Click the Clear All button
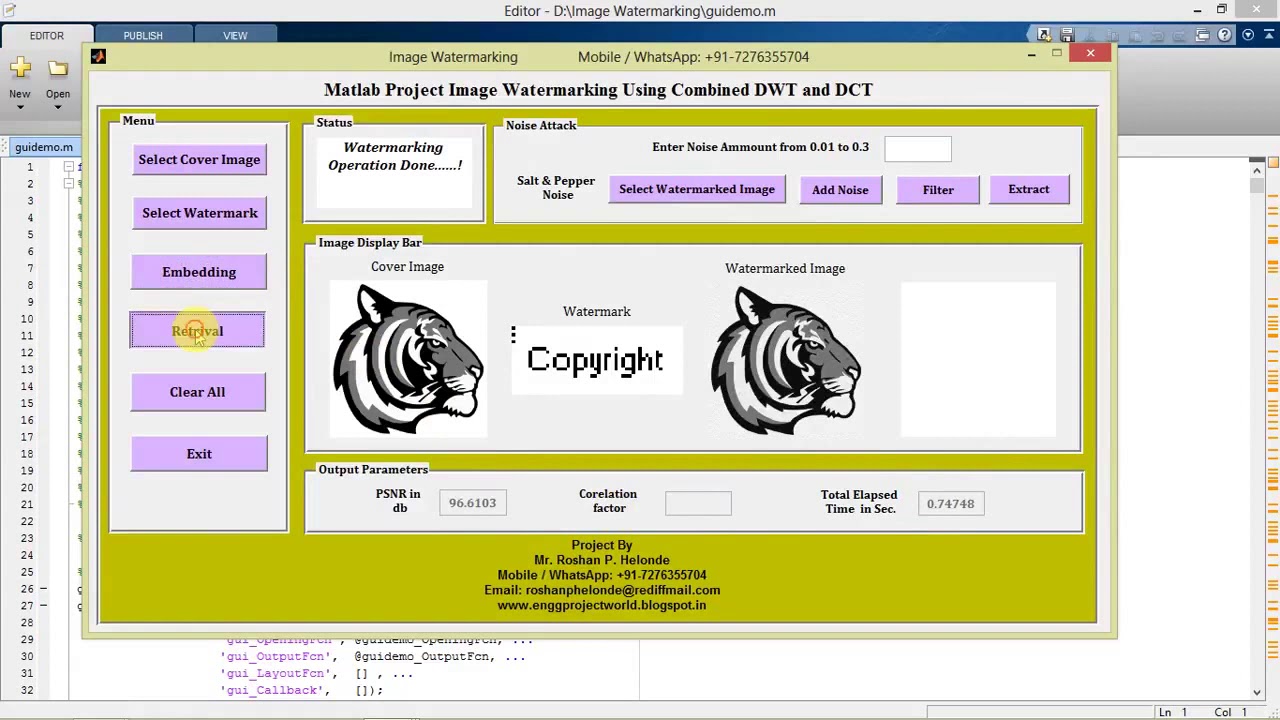This screenshot has height=720, width=1280. (x=197, y=392)
